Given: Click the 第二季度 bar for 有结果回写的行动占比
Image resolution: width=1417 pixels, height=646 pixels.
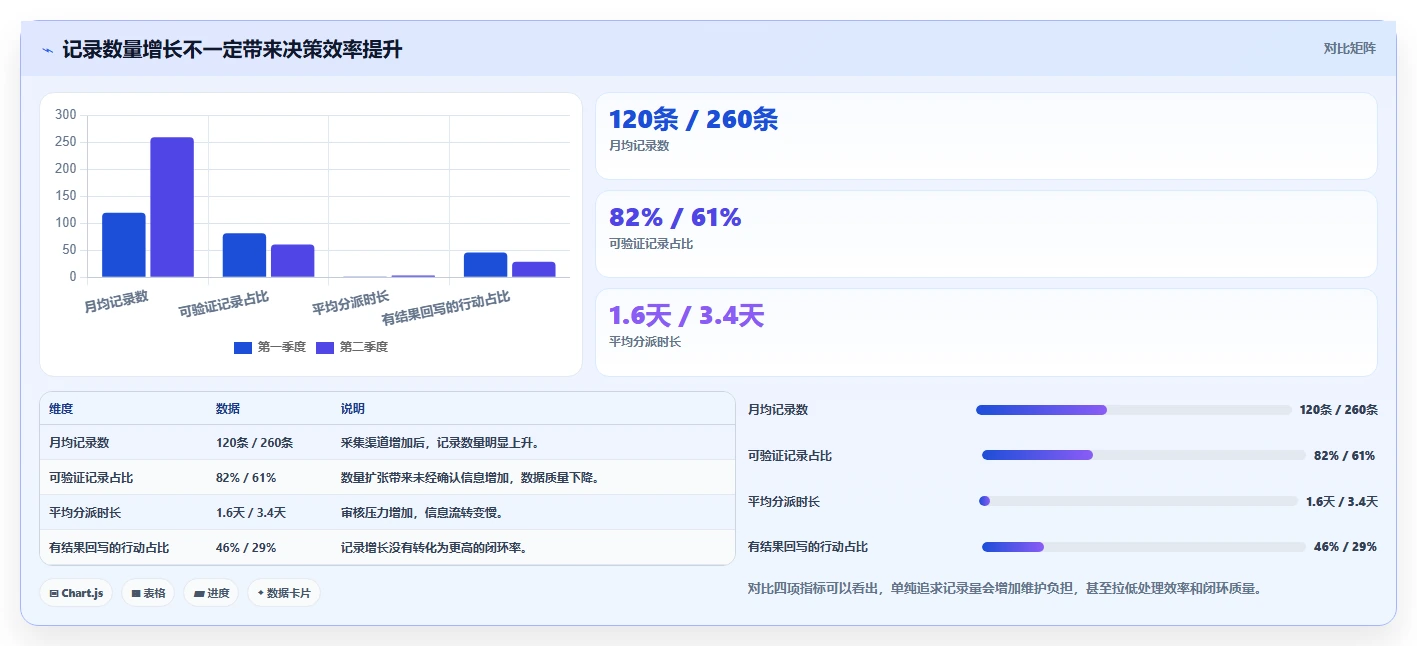Looking at the screenshot, I should tap(533, 269).
